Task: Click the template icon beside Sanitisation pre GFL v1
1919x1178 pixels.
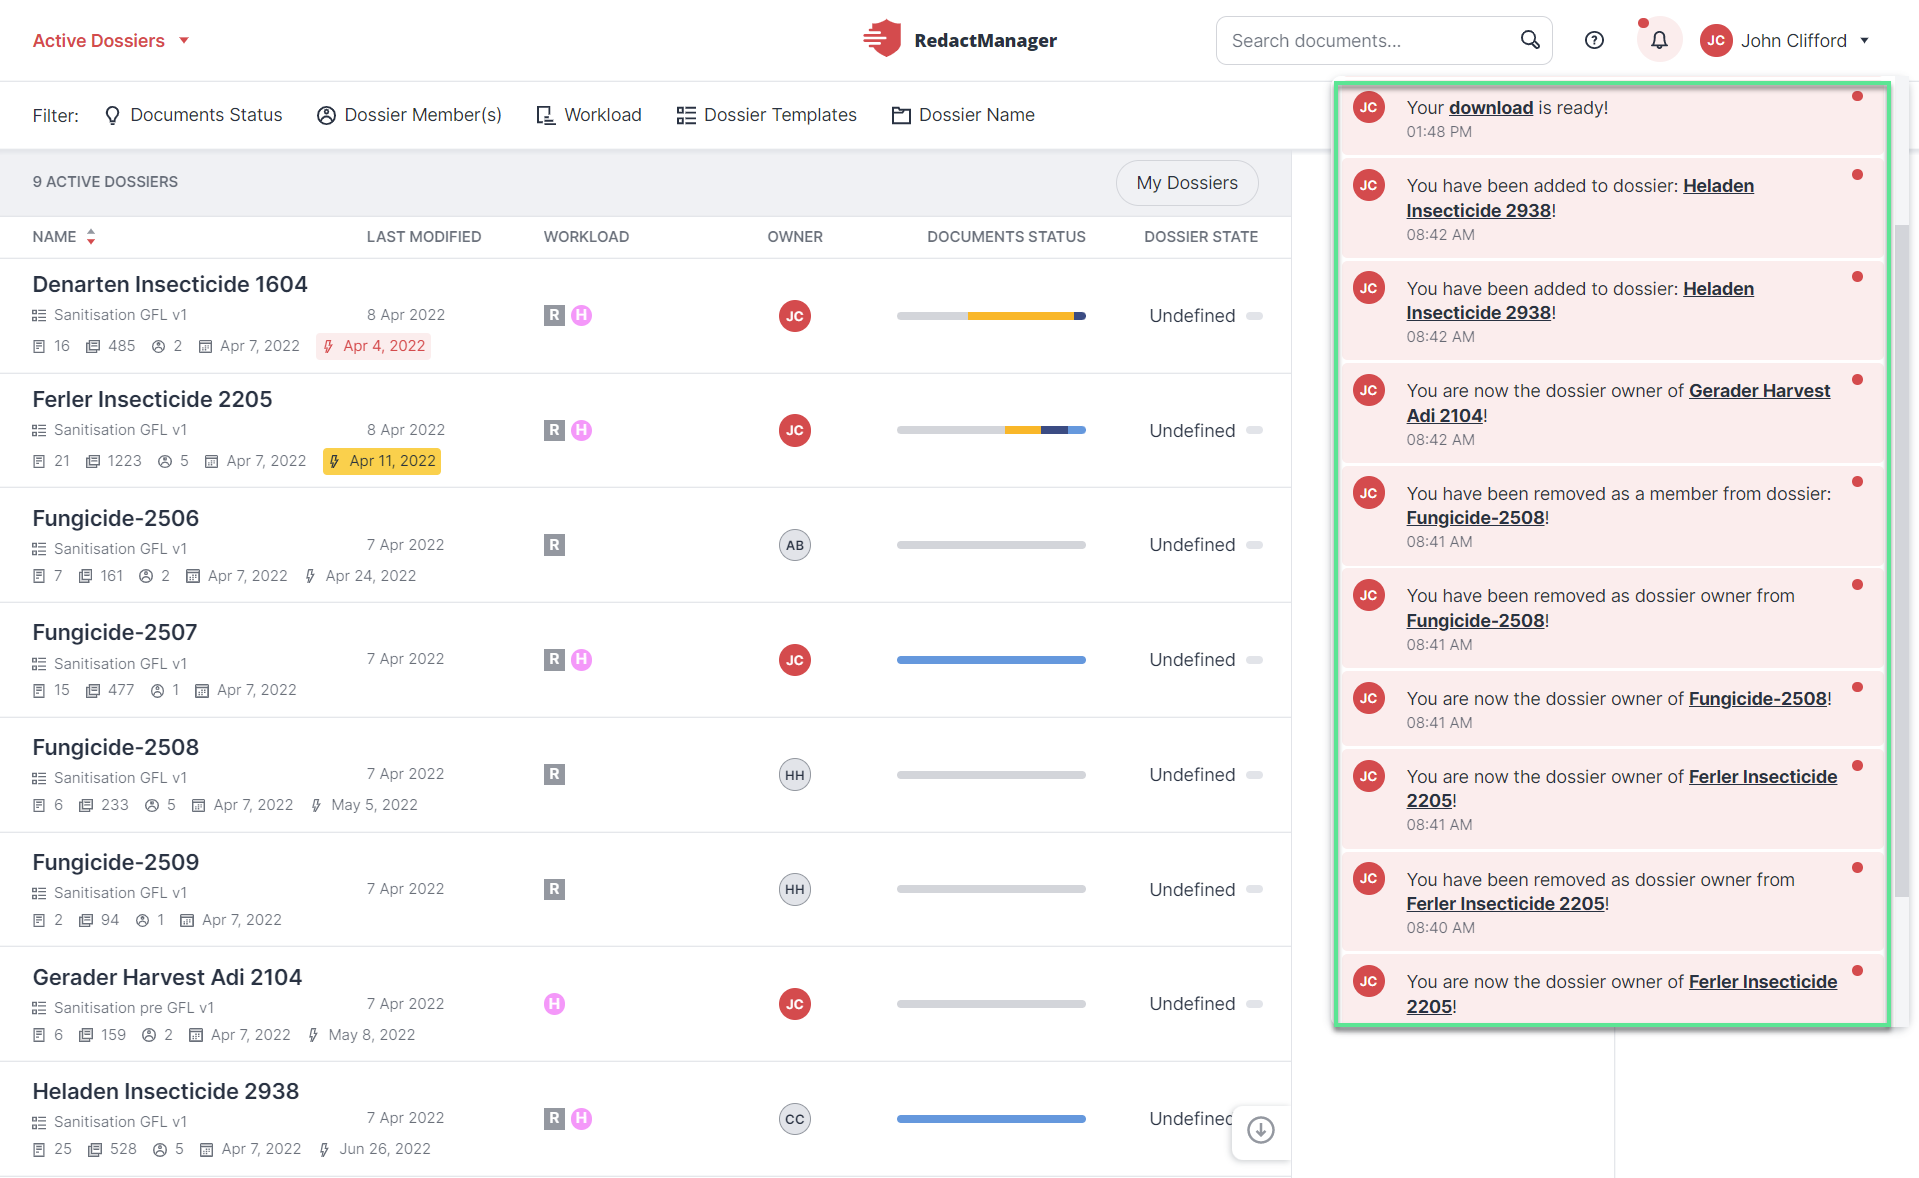Action: click(39, 1008)
